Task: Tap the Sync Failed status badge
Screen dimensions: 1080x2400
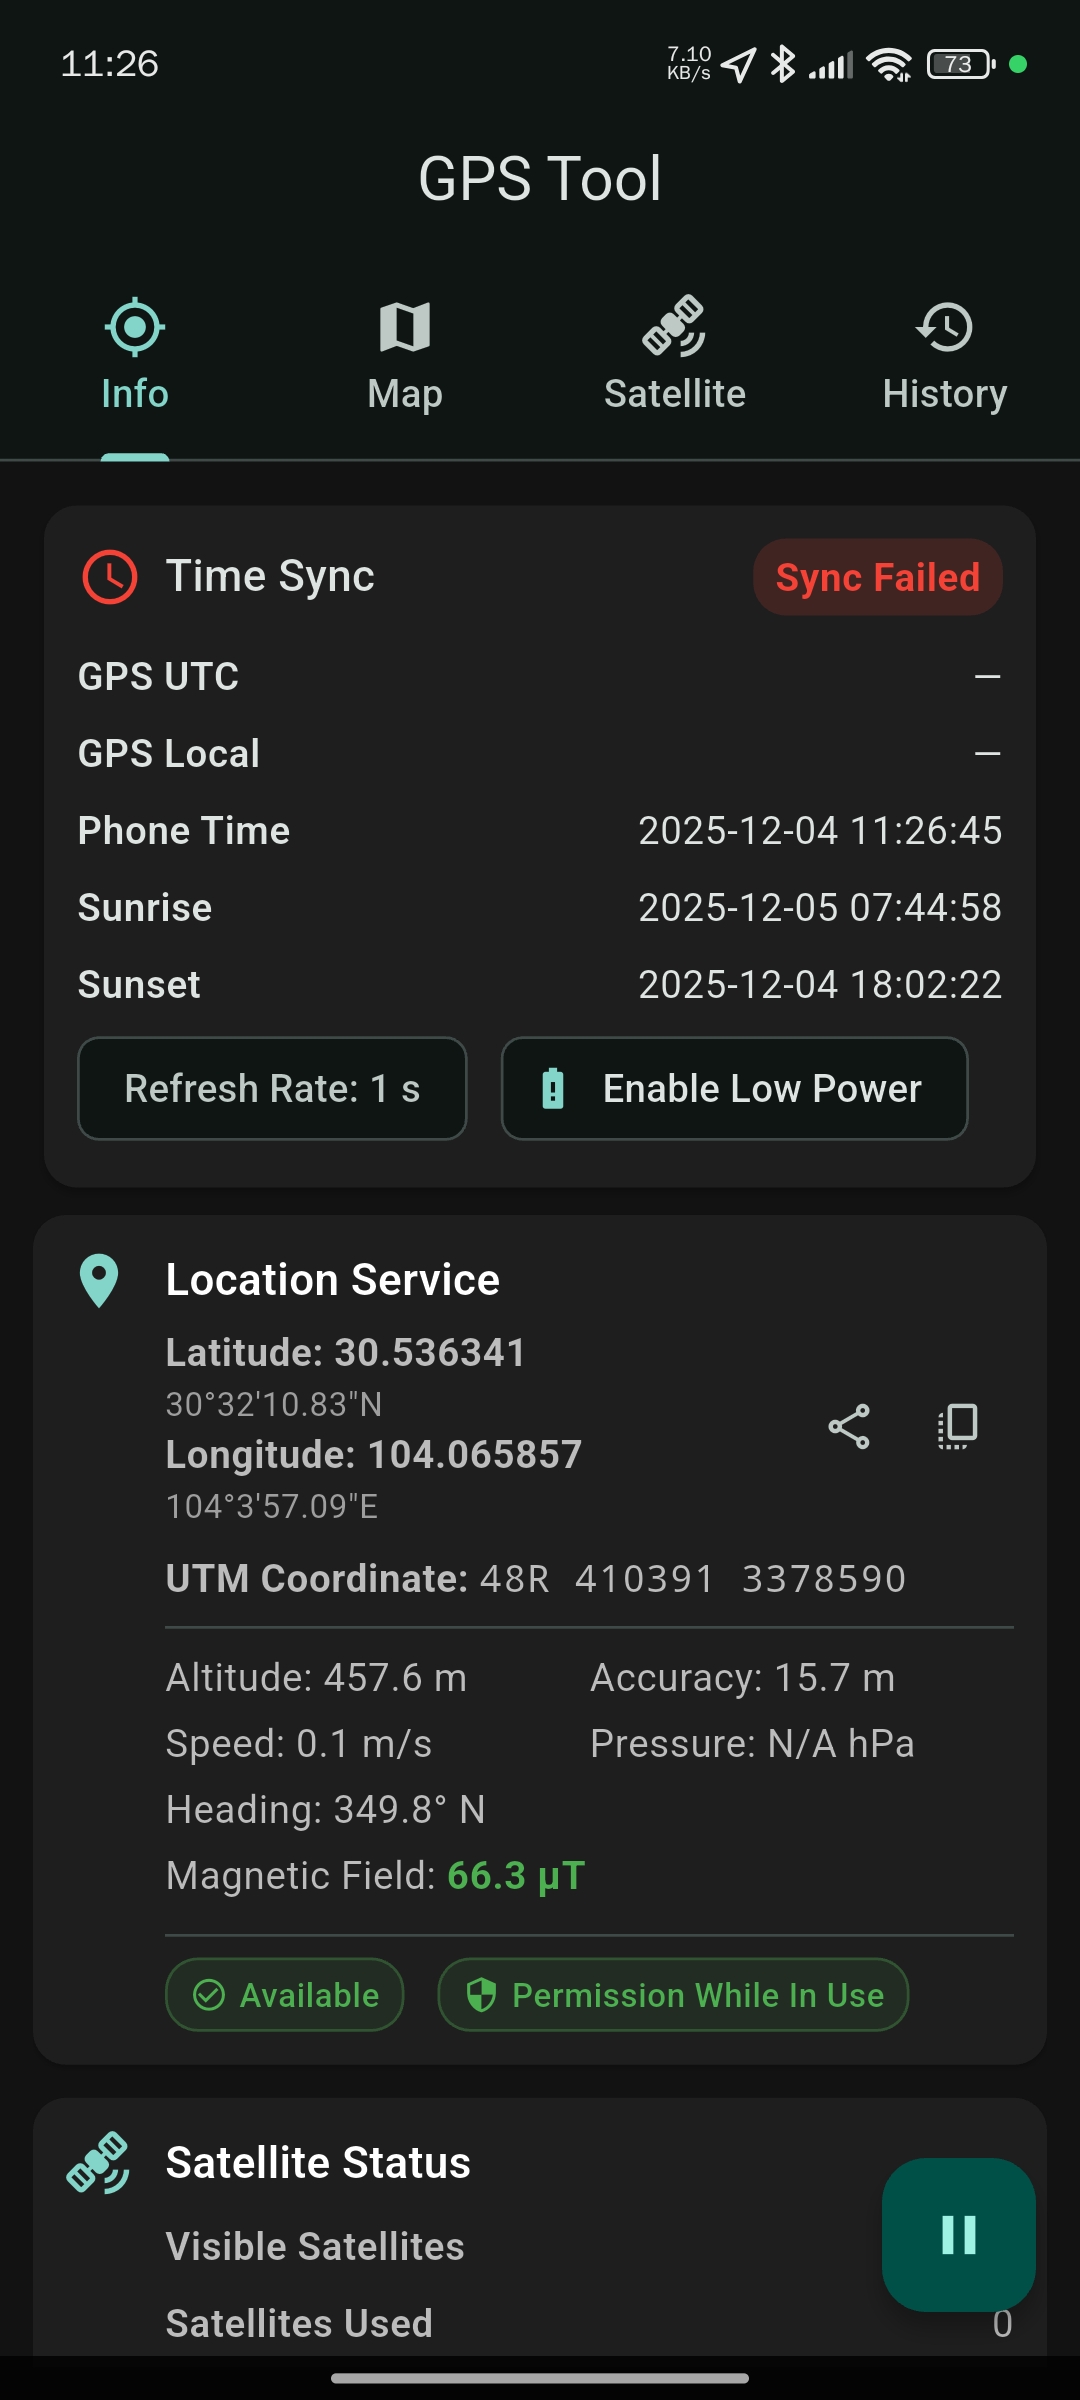Action: coord(877,577)
